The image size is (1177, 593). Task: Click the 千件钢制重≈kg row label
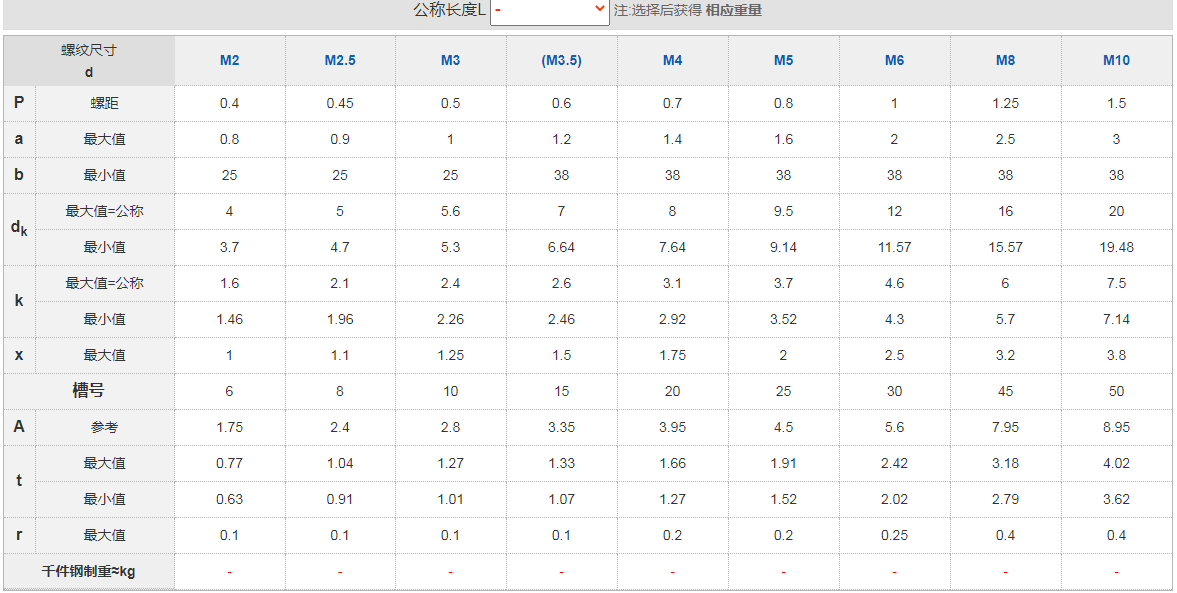pos(88,571)
